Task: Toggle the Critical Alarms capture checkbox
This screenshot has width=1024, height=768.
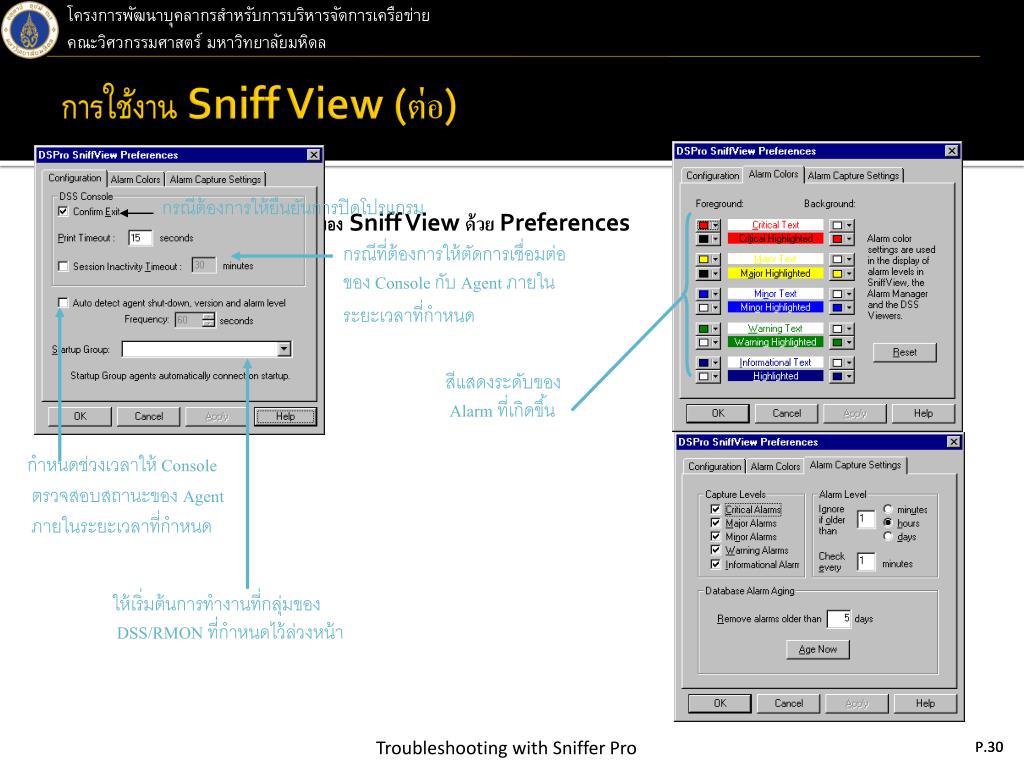Action: [x=715, y=509]
